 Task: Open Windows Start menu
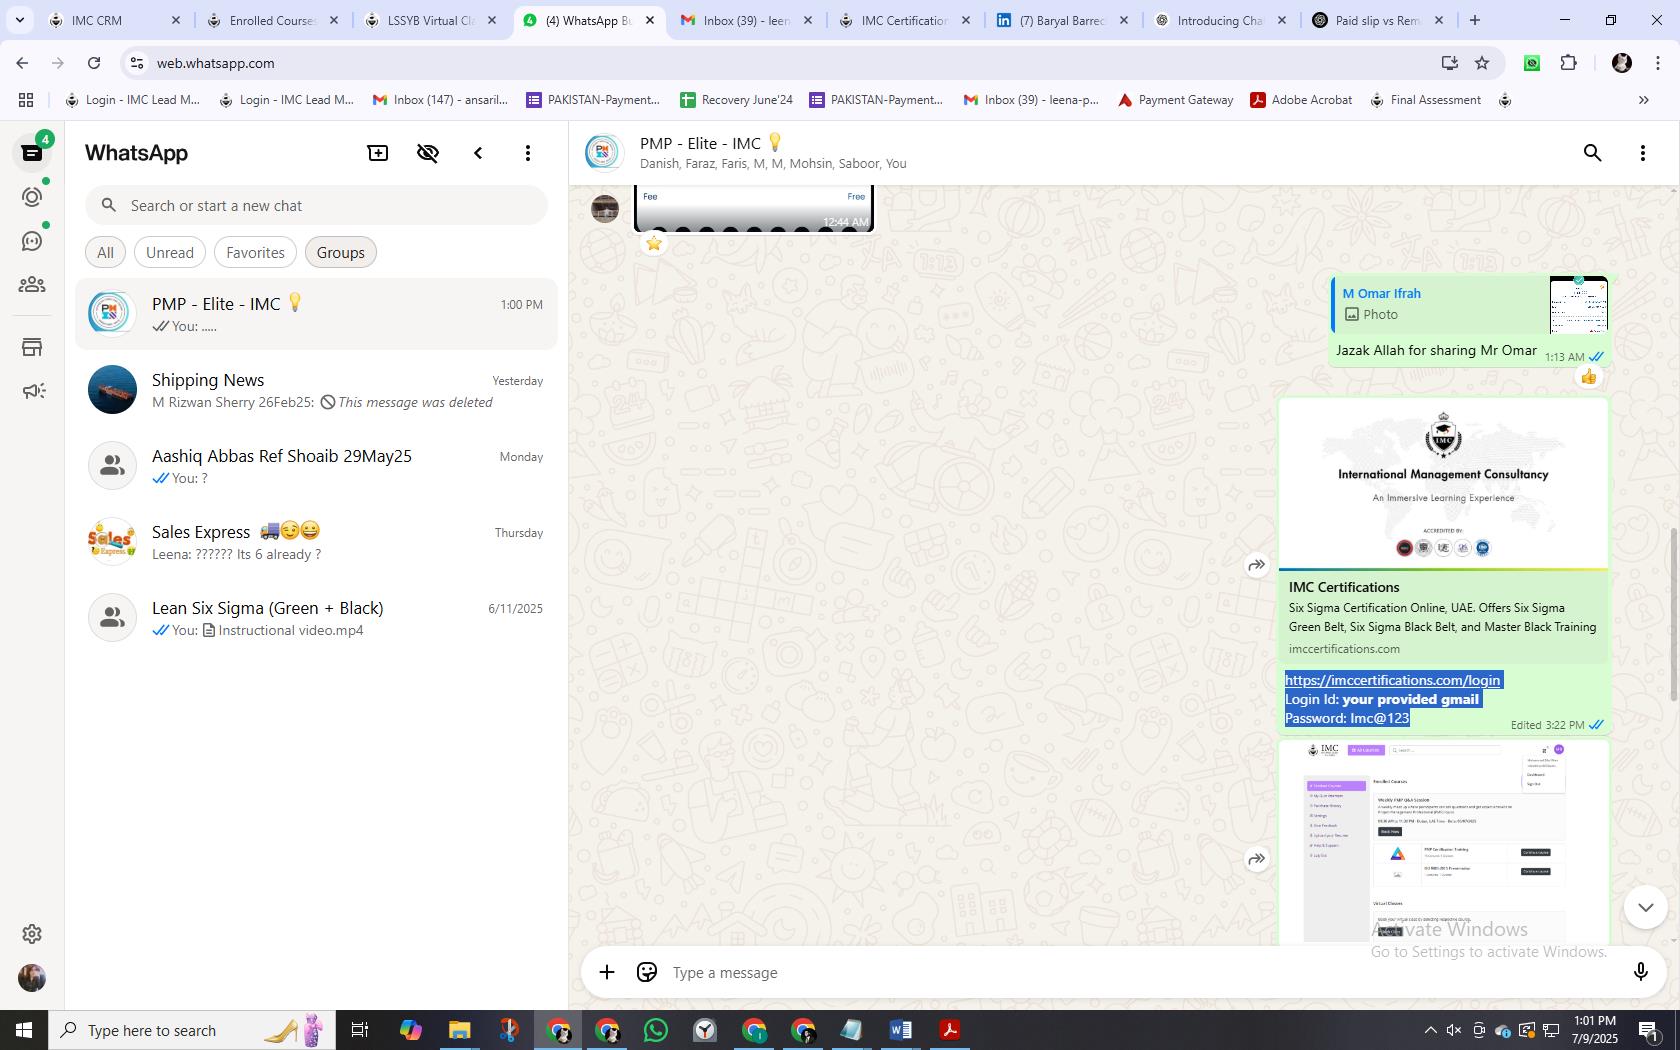coord(24,1030)
